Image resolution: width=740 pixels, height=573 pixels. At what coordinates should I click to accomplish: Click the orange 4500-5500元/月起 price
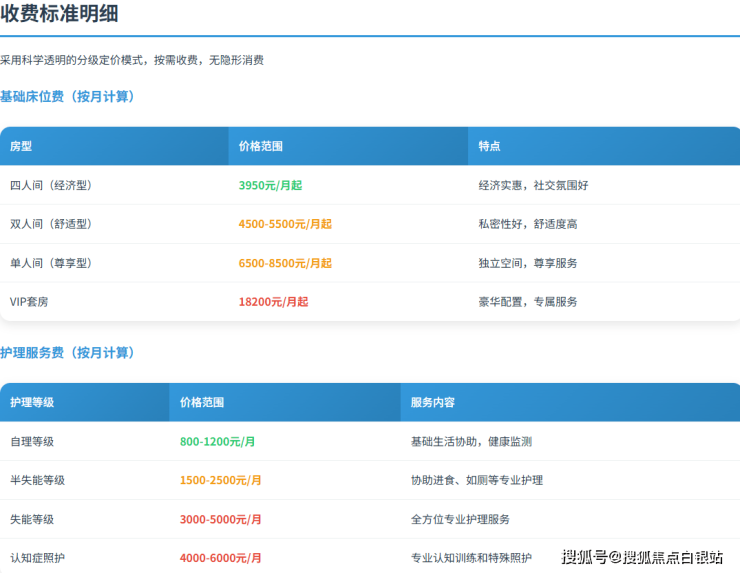pyautogui.click(x=285, y=224)
